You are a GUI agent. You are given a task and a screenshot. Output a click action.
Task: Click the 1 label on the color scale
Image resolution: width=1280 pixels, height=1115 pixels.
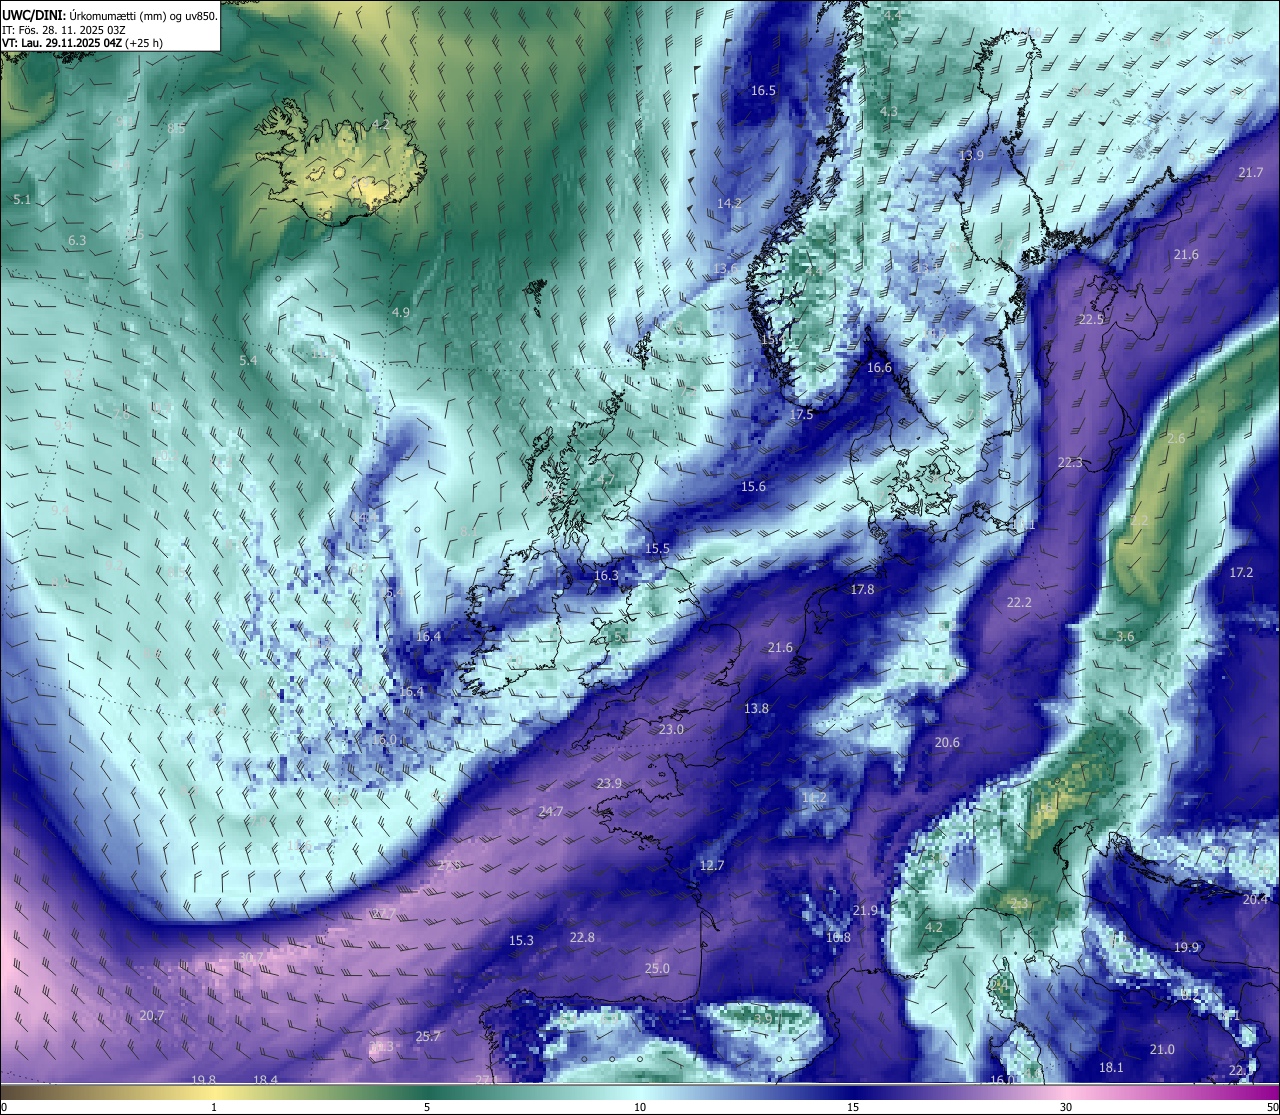pyautogui.click(x=213, y=1107)
